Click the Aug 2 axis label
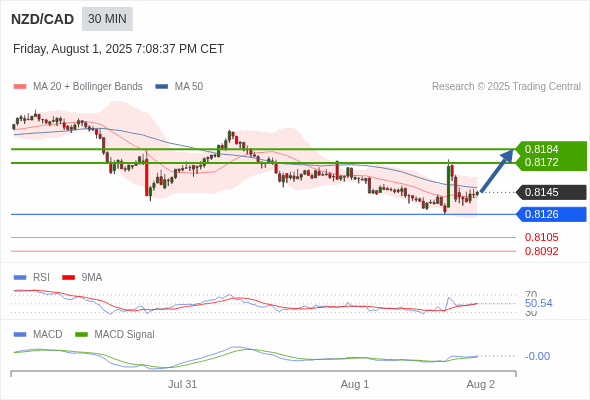 481,384
